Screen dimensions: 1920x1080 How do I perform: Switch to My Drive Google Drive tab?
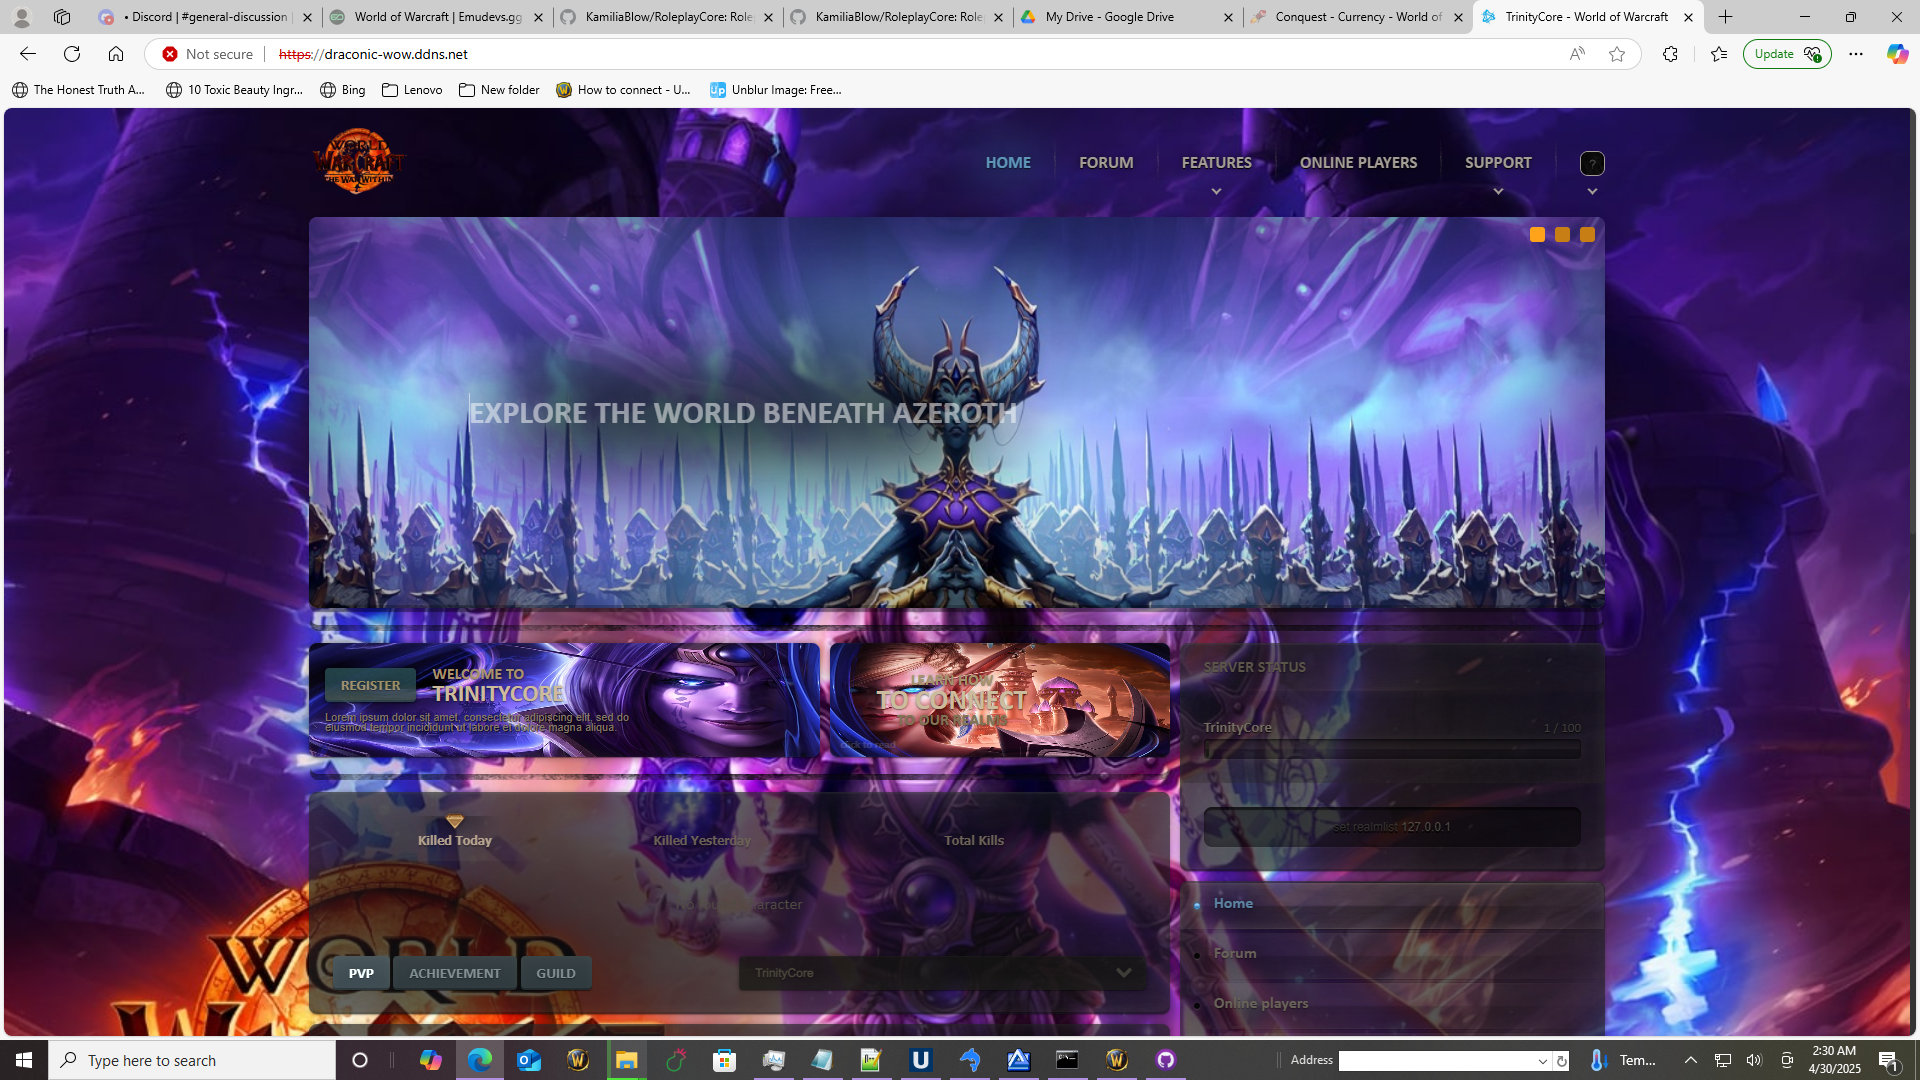pyautogui.click(x=1127, y=17)
